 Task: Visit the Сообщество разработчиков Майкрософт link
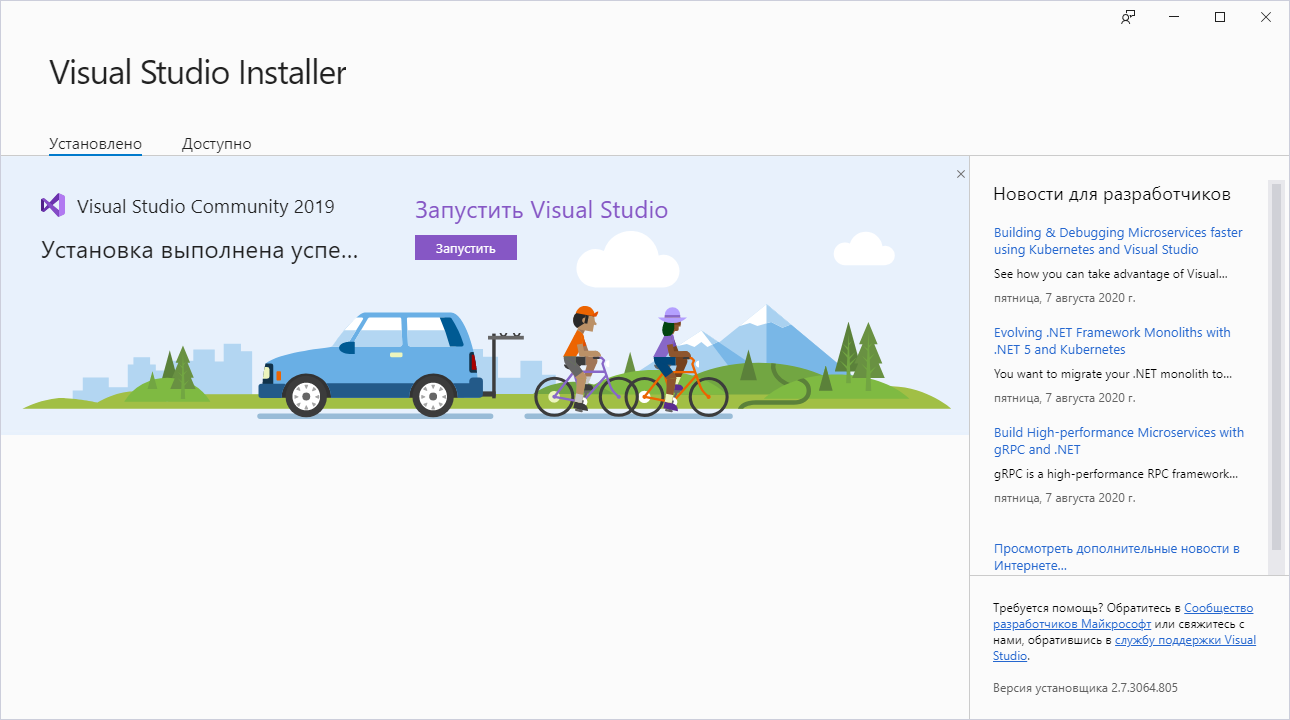tap(1218, 608)
